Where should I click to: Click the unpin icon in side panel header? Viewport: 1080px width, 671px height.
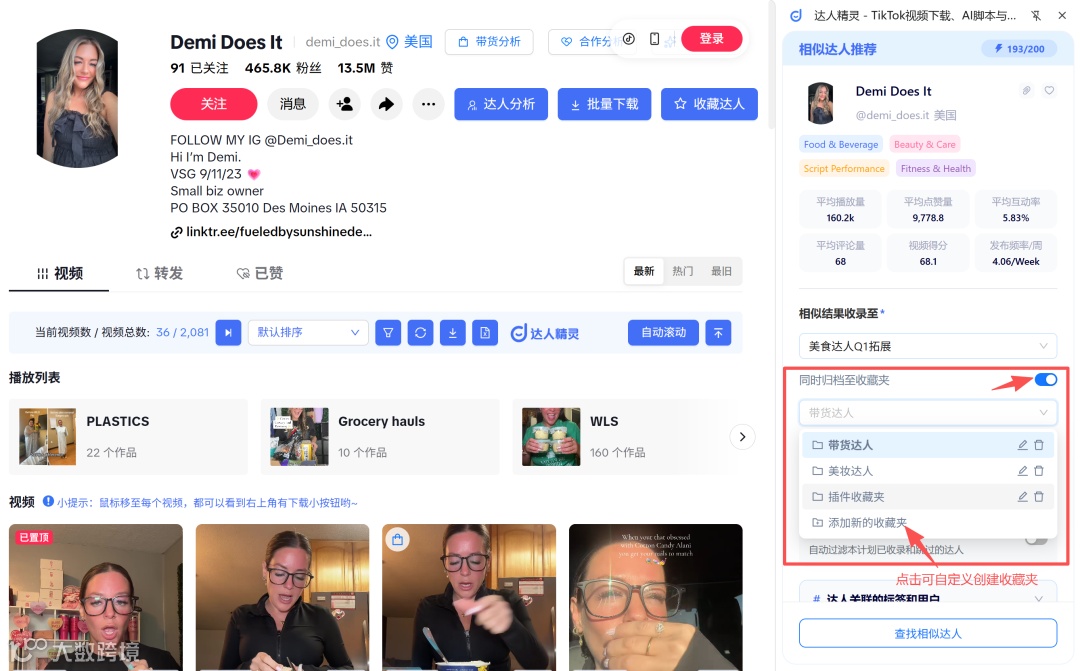pyautogui.click(x=1036, y=15)
